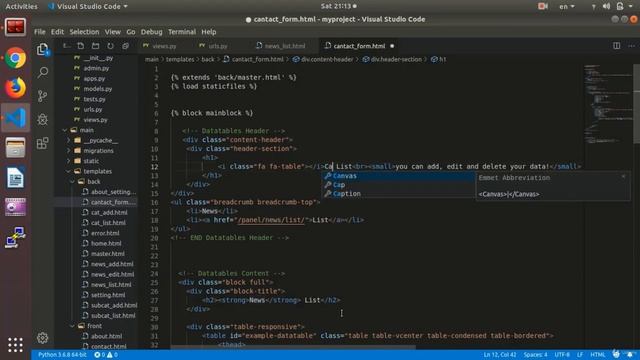Image resolution: width=640 pixels, height=360 pixels.
Task: Open the Explorer view in activity bar
Action: point(42,49)
